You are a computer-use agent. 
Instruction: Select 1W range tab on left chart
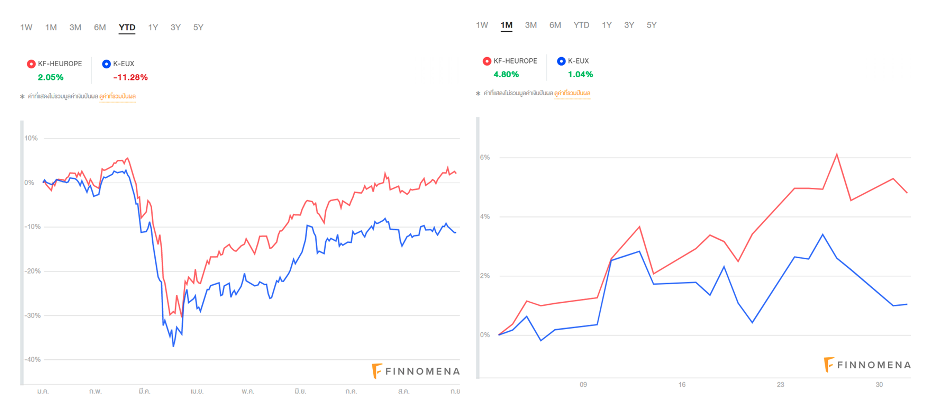tap(26, 27)
